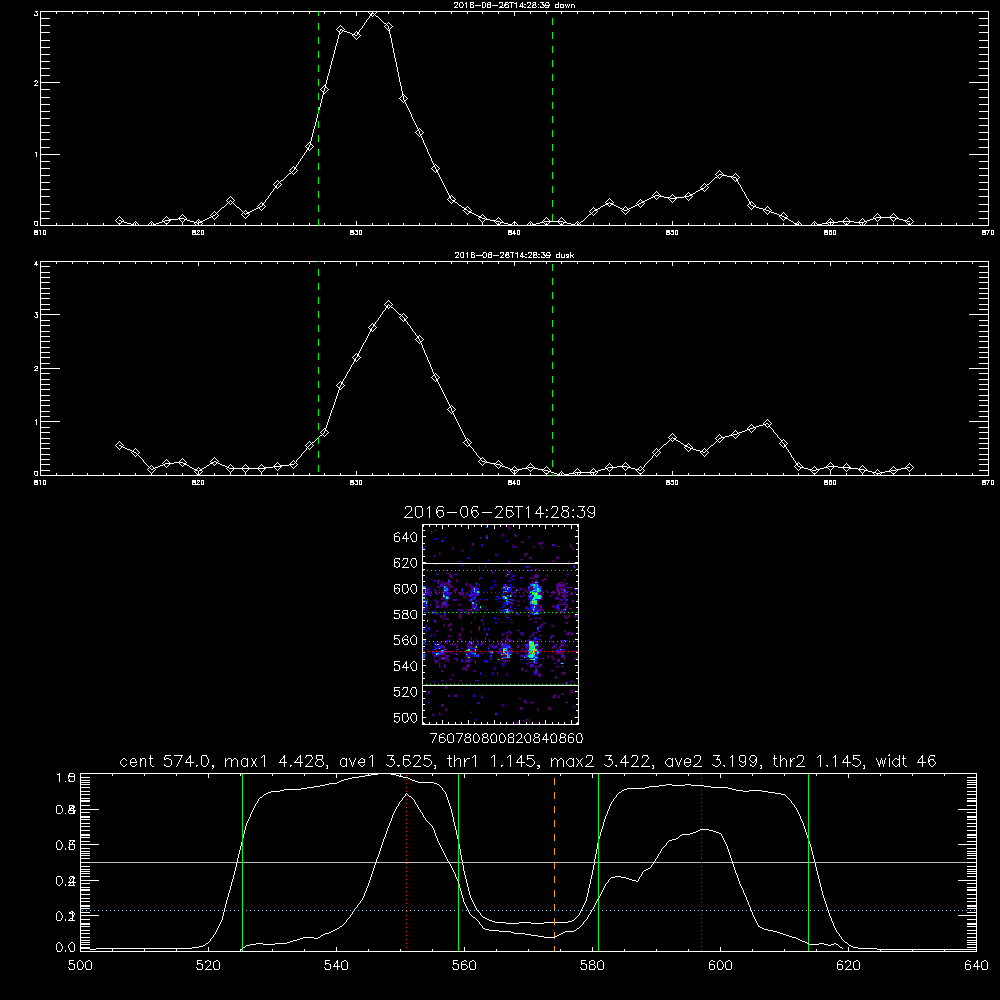
Task: Click the bottom plot x-axis label 560
Action: coord(464,966)
